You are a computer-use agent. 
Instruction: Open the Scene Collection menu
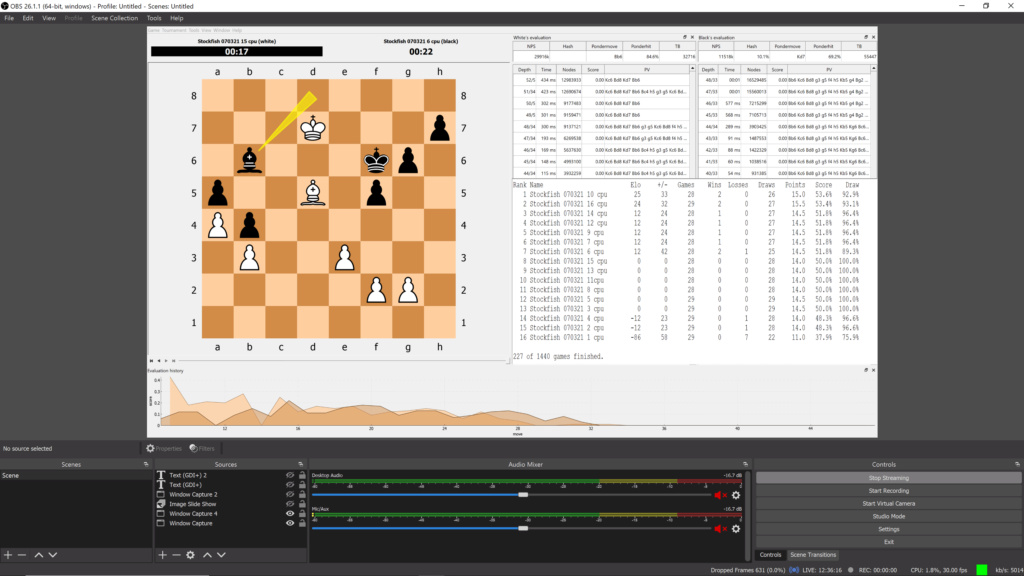[x=114, y=18]
